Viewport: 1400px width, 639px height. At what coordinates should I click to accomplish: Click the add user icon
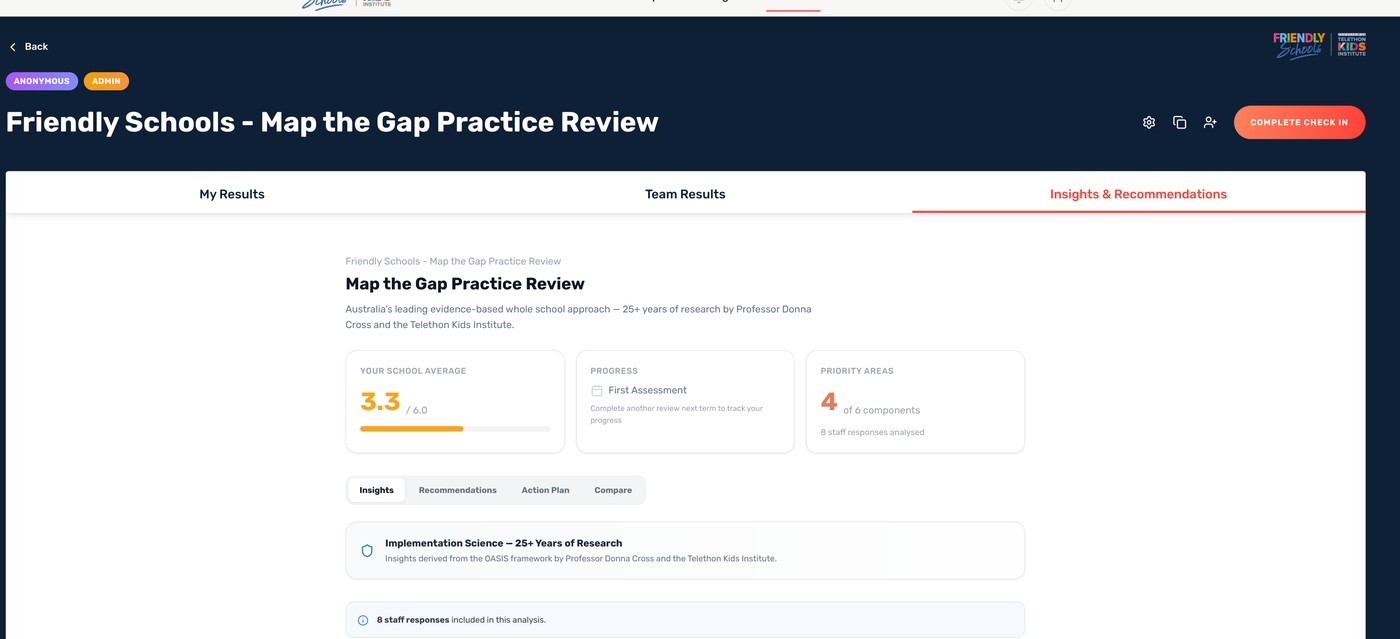pyautogui.click(x=1210, y=122)
